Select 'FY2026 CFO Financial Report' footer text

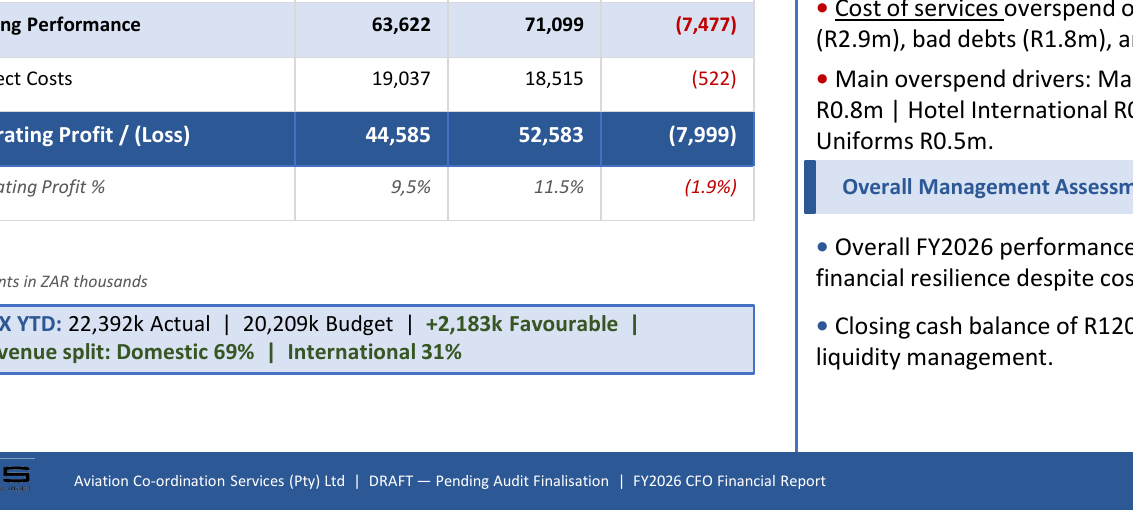pos(729,481)
